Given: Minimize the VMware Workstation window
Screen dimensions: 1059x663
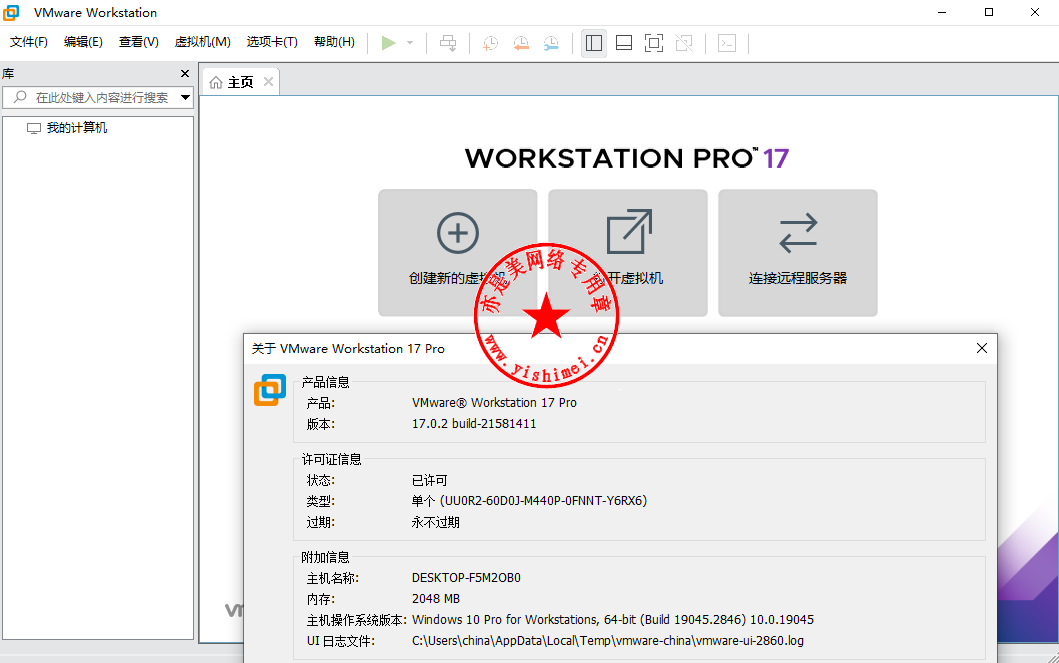Looking at the screenshot, I should [943, 12].
